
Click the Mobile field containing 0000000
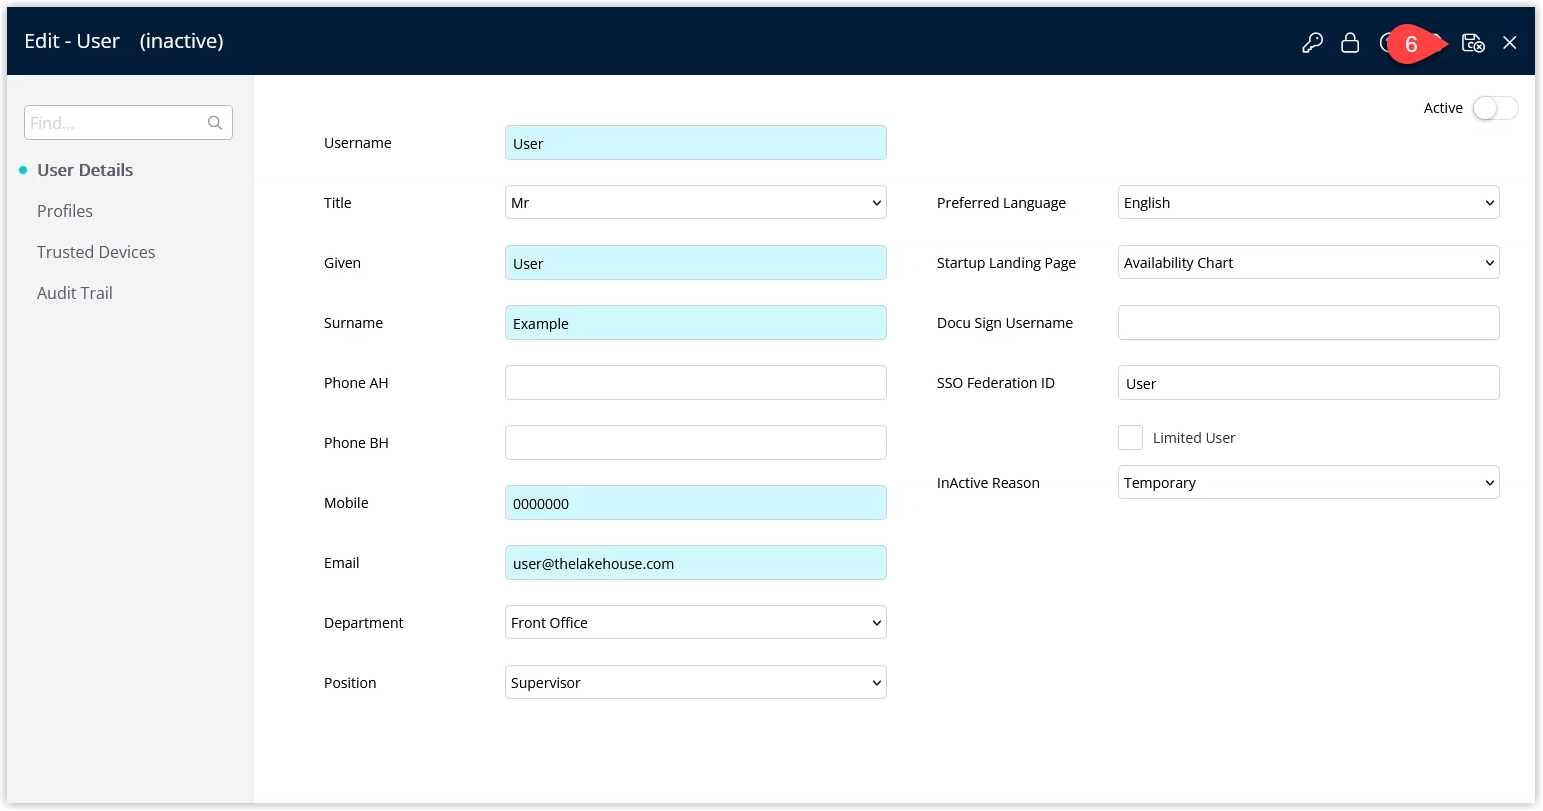coord(696,503)
